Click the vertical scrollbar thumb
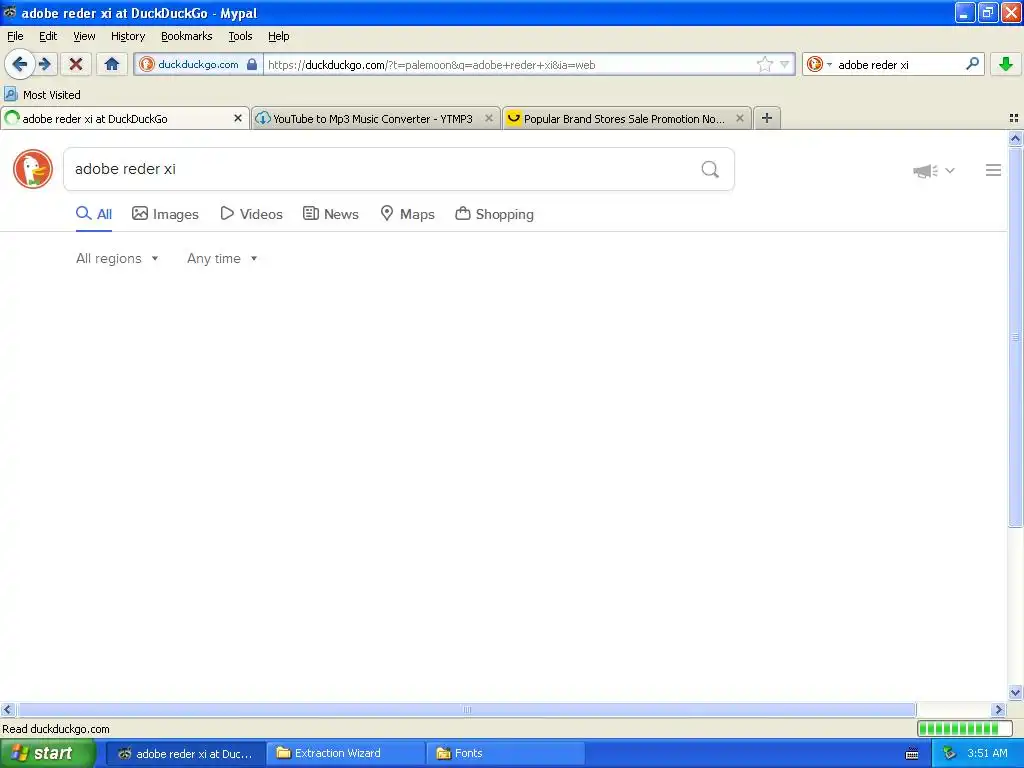This screenshot has height=768, width=1024. (x=1015, y=337)
